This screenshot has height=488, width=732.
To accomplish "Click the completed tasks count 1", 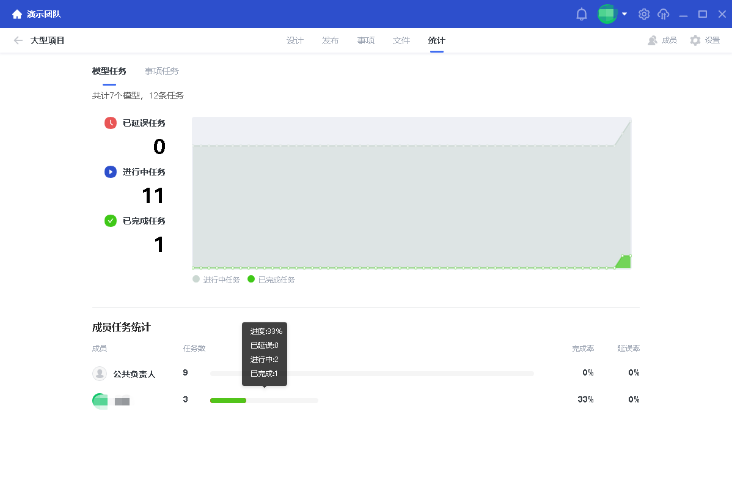I will click(159, 245).
